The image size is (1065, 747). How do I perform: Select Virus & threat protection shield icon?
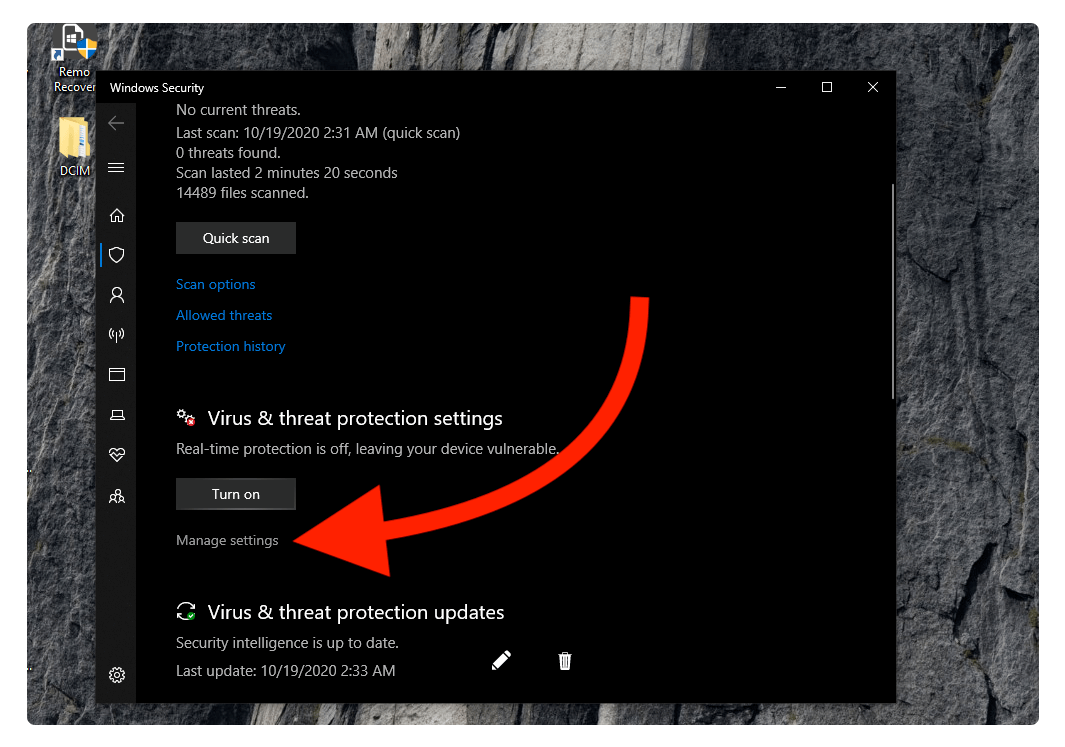(117, 255)
